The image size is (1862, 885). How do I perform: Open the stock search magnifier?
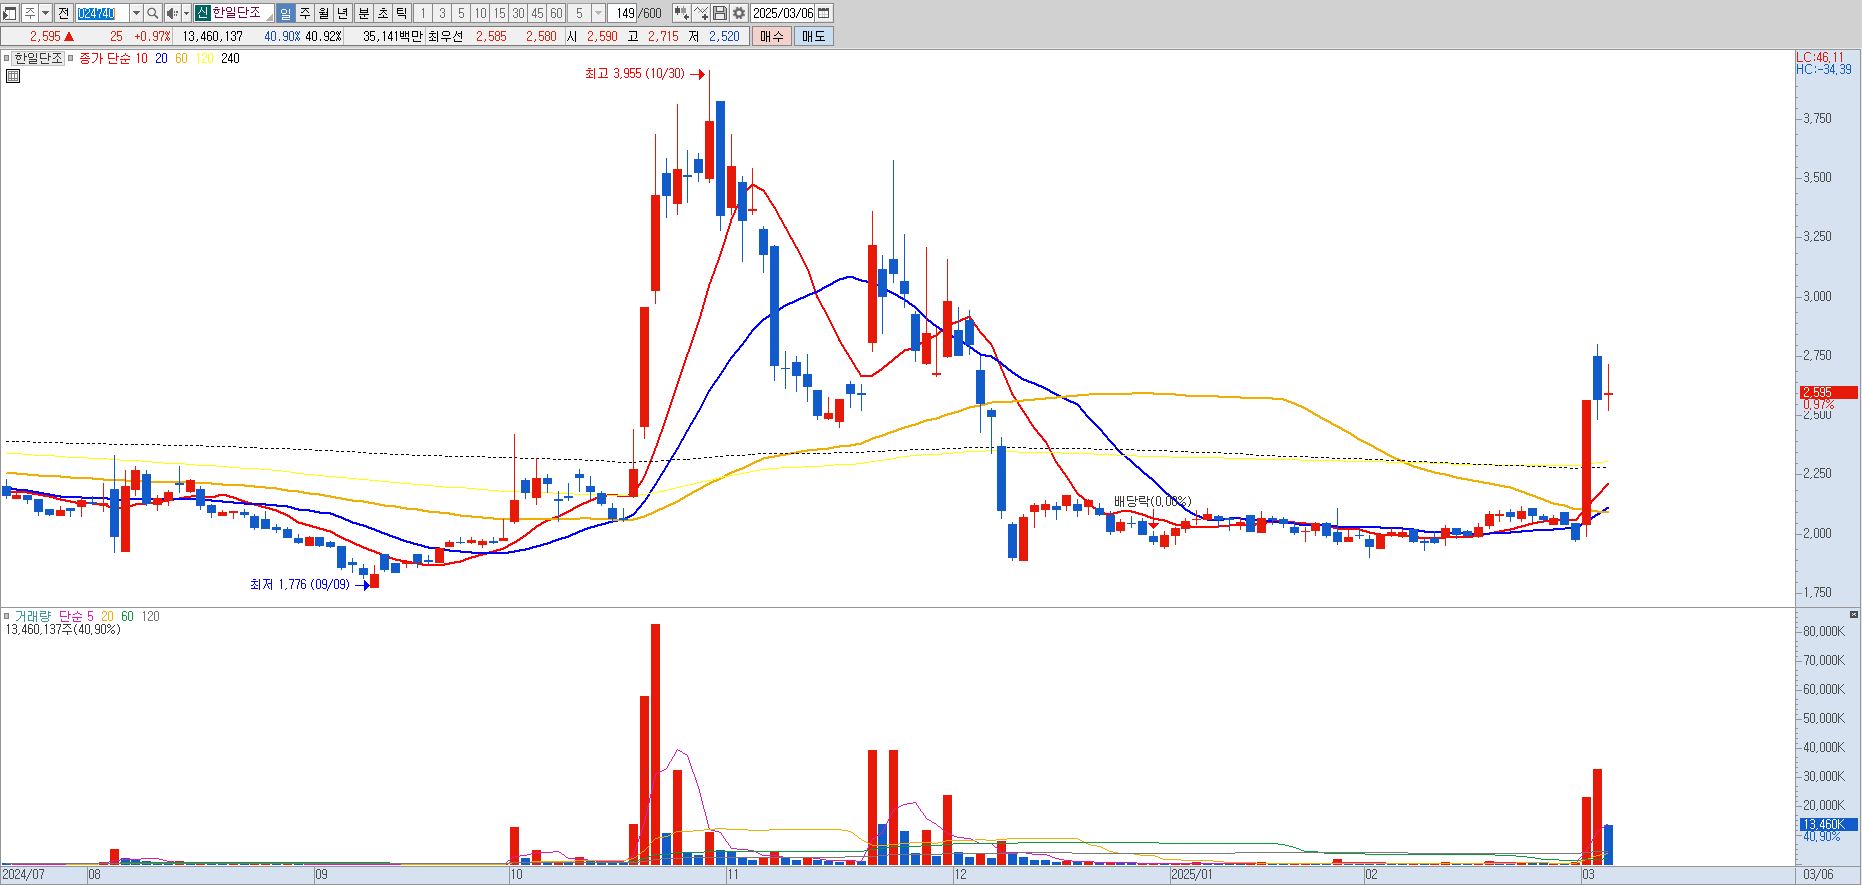pos(153,13)
